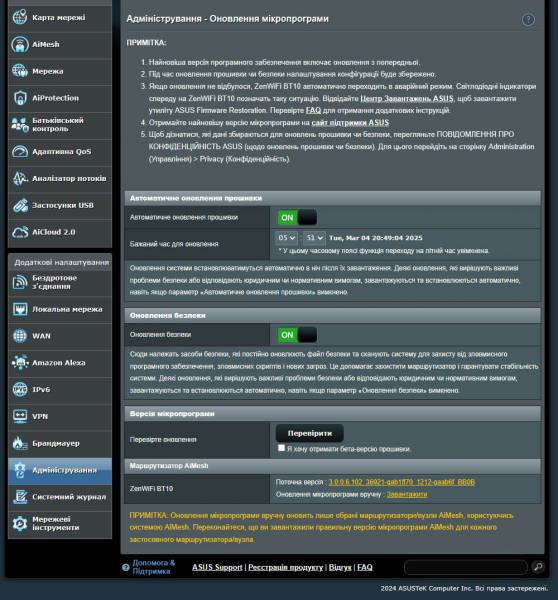This screenshot has height=600, width=558.
Task: Click the ZenWiFi BT10 router label
Action: point(151,489)
